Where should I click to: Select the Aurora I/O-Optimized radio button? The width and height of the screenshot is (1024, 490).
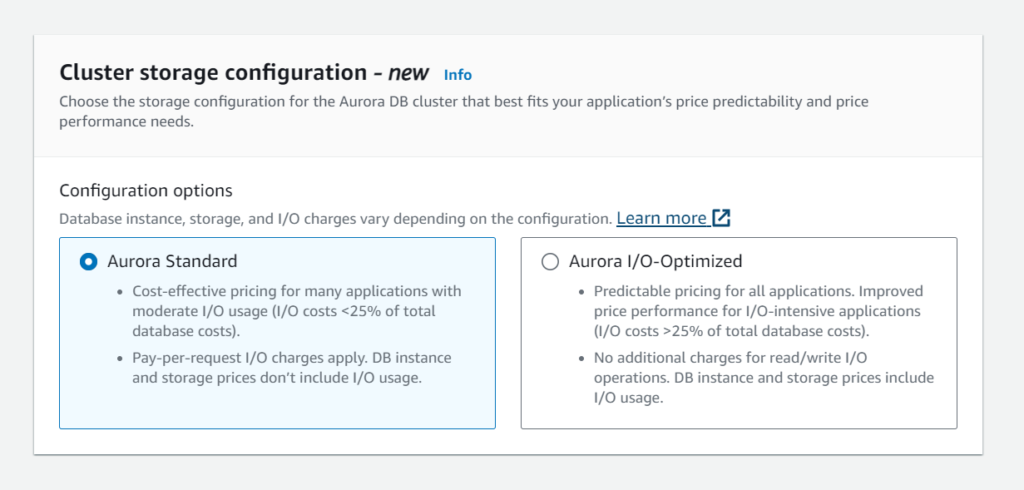[x=550, y=262]
